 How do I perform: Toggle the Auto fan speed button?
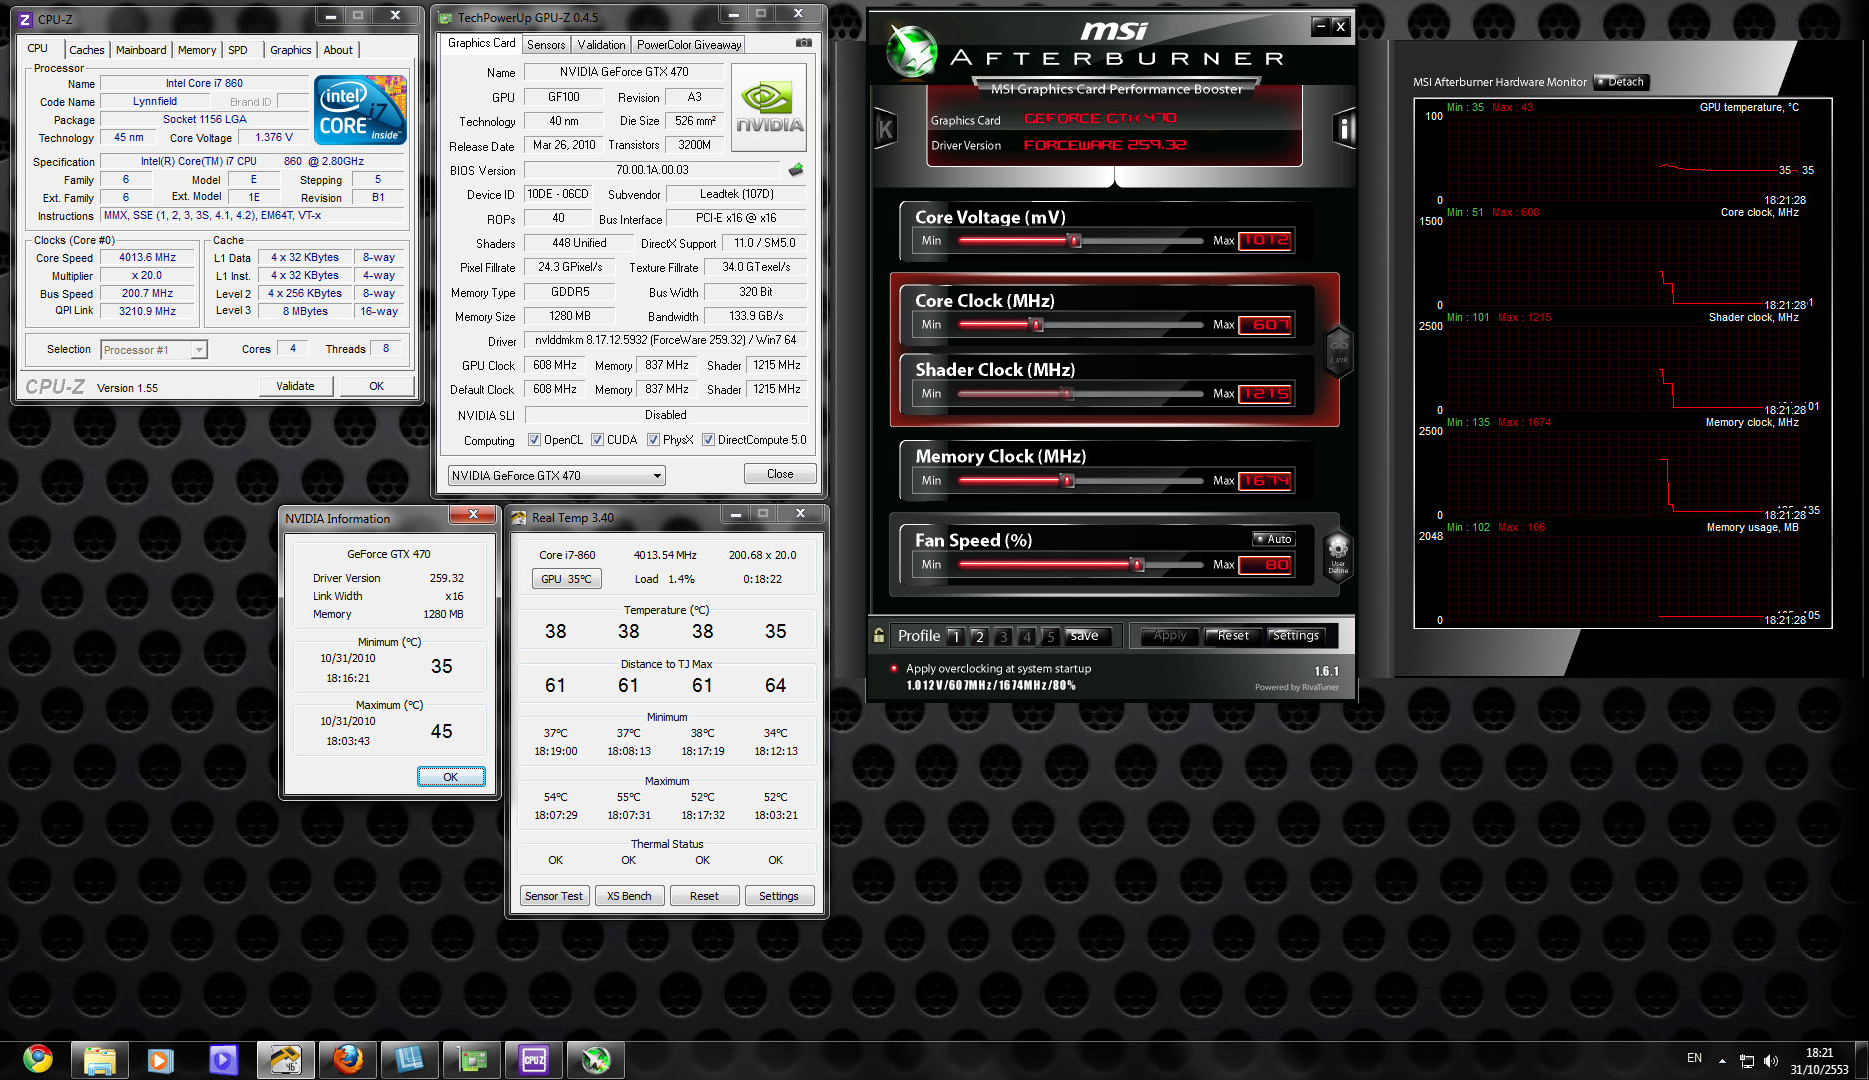click(x=1273, y=539)
